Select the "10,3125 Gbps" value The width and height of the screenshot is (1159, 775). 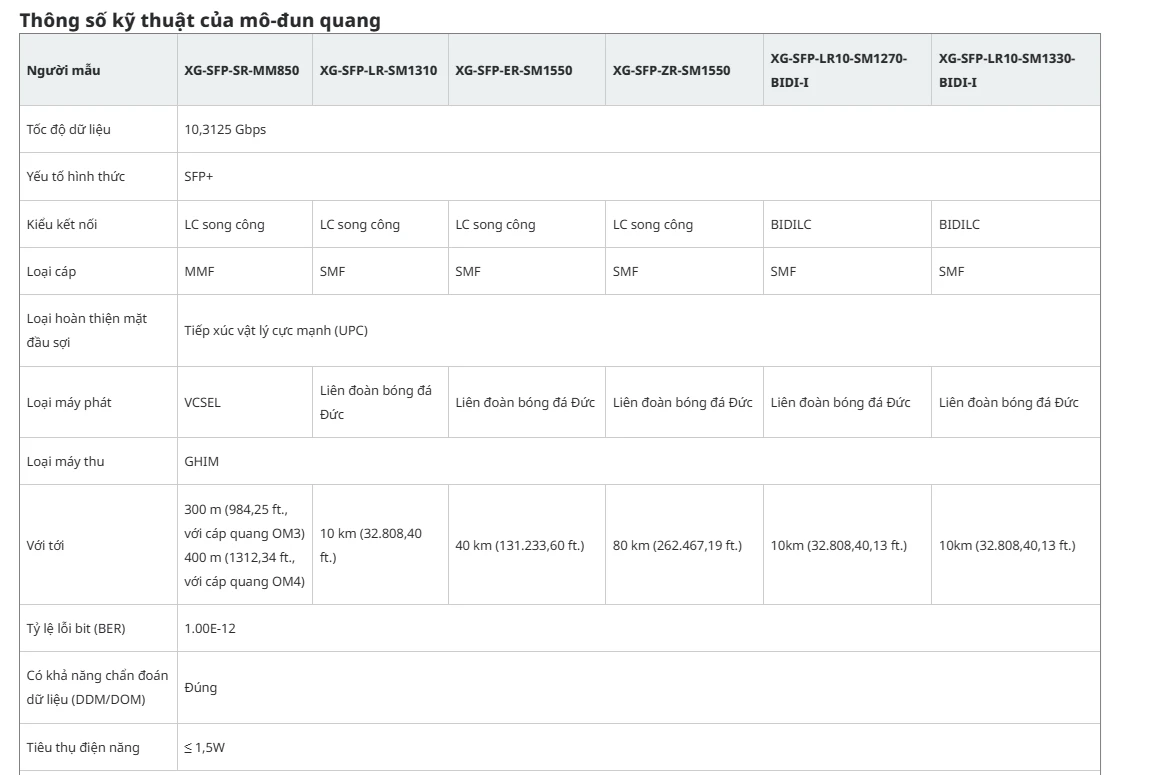click(x=225, y=129)
